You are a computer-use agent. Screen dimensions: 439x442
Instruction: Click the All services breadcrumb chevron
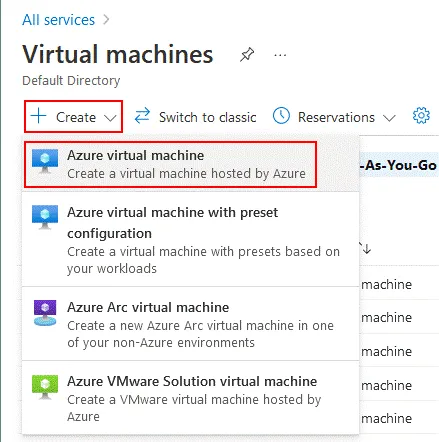(x=106, y=20)
